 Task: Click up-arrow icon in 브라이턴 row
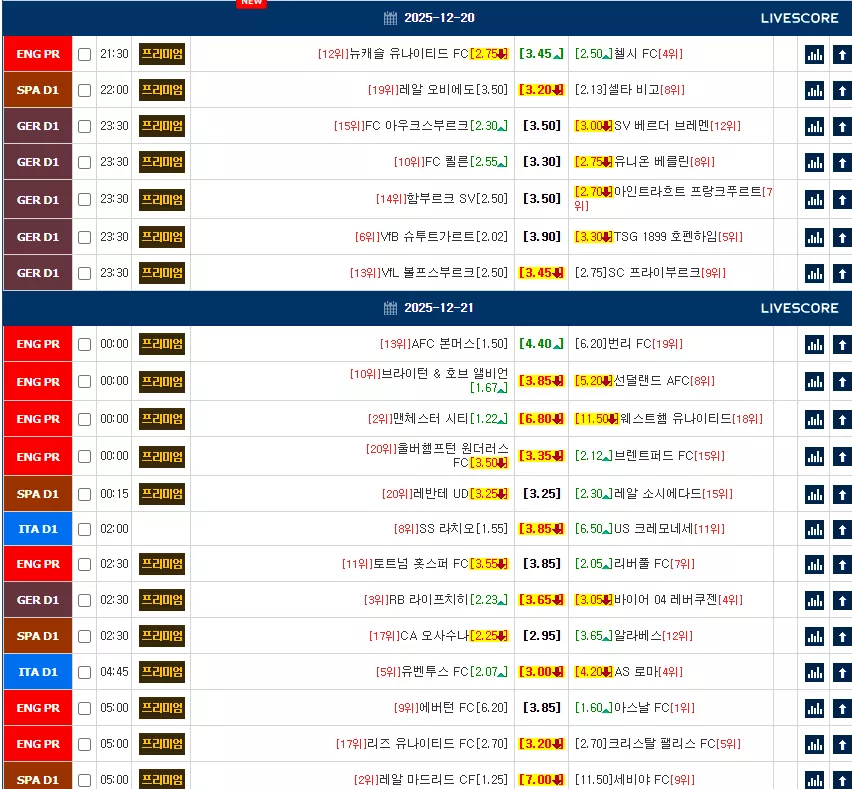click(842, 381)
